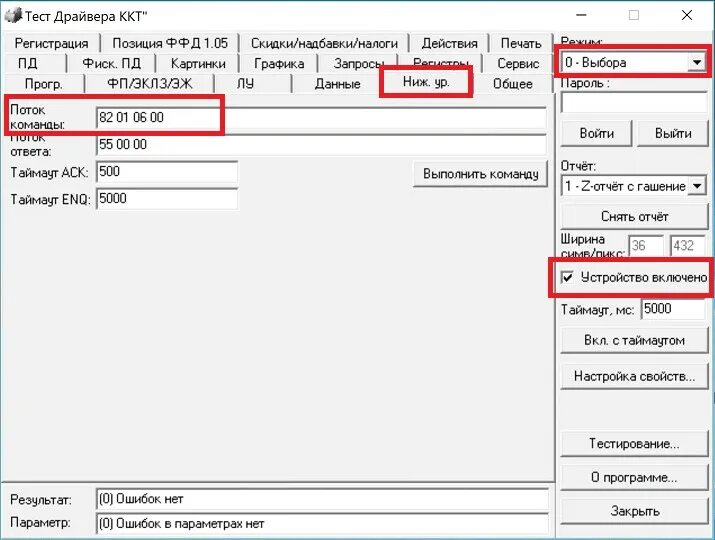The height and width of the screenshot is (540, 715).
Task: Click the symbol width field showing 36
Action: [646, 246]
